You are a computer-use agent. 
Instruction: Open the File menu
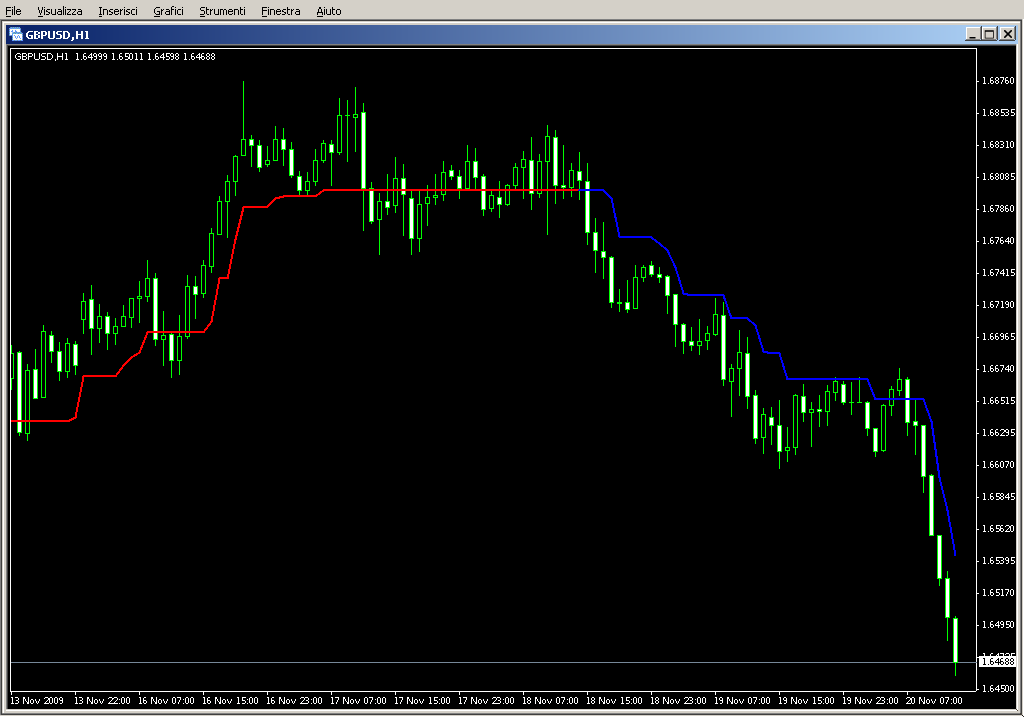13,11
